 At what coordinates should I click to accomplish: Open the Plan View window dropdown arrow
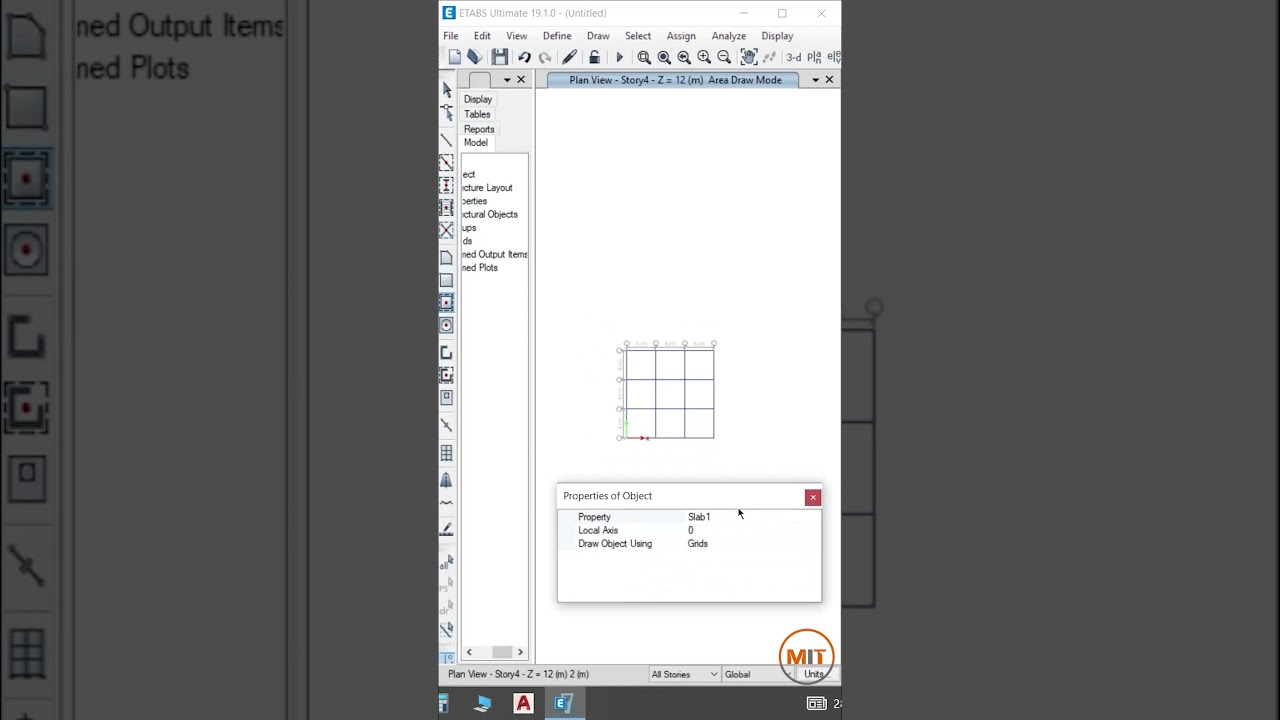[815, 80]
